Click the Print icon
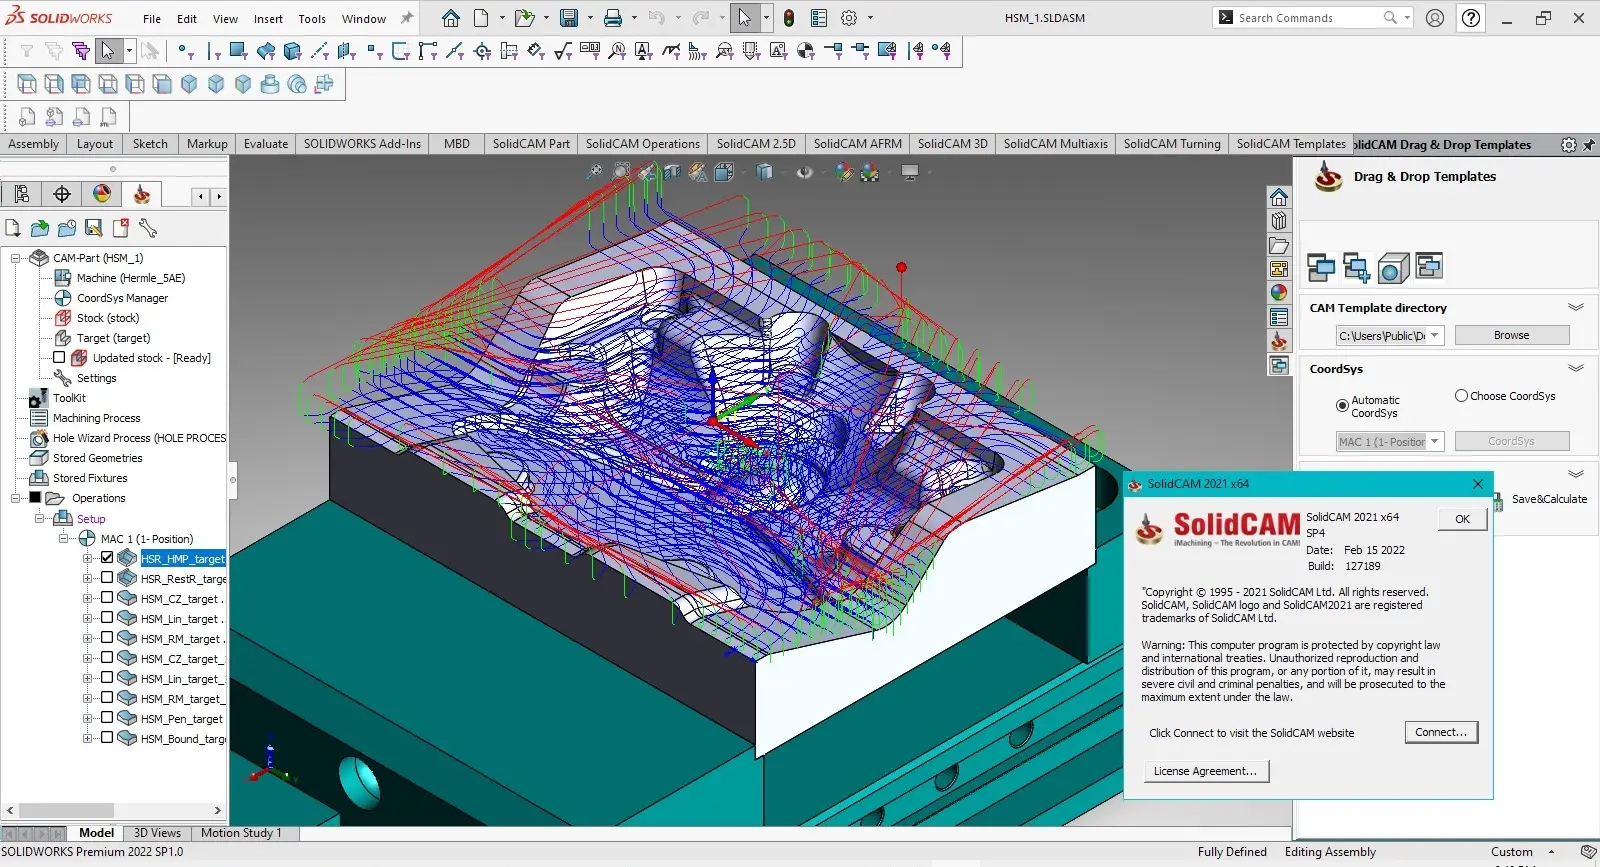Viewport: 1600px width, 867px height. (613, 18)
